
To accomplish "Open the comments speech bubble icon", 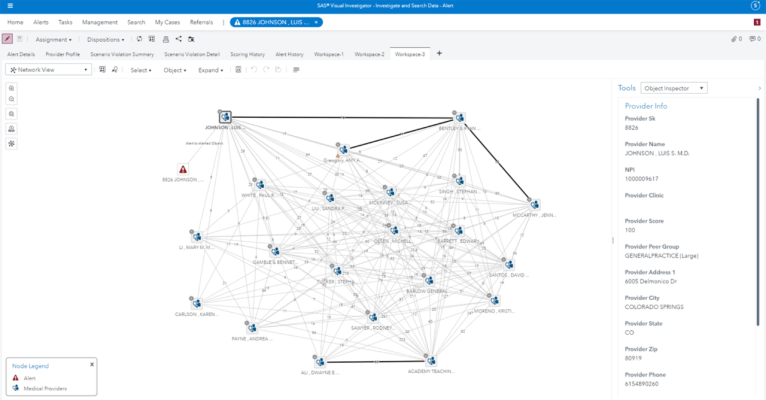I will pyautogui.click(x=752, y=39).
